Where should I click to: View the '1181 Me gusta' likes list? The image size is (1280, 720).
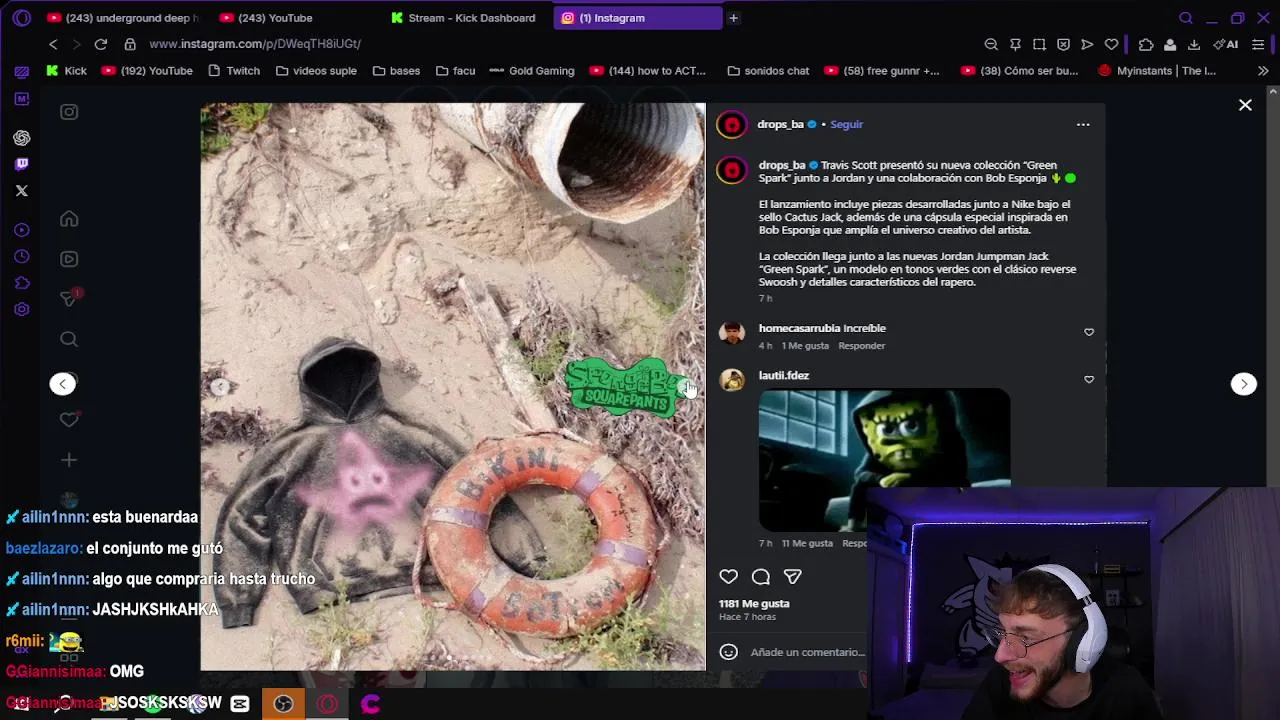point(754,604)
